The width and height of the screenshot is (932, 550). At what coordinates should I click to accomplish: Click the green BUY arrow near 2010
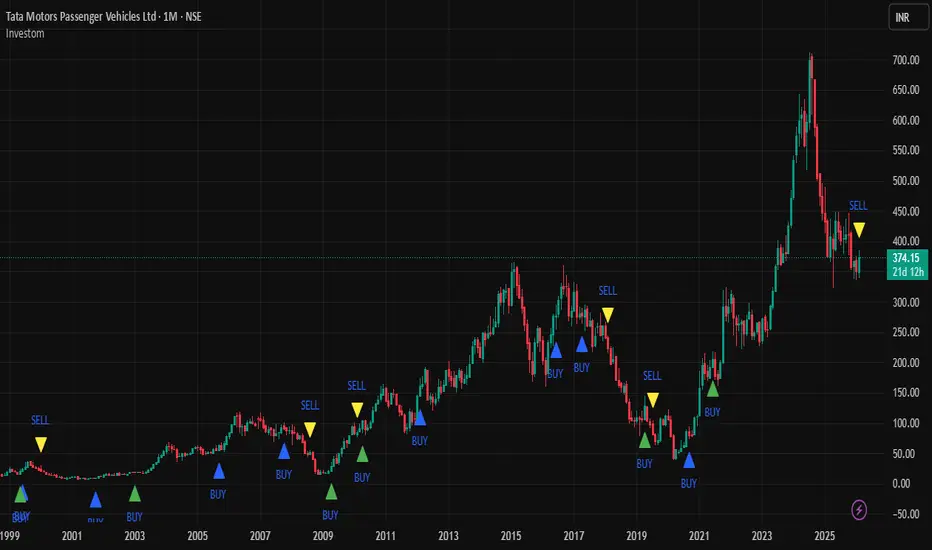[x=363, y=454]
